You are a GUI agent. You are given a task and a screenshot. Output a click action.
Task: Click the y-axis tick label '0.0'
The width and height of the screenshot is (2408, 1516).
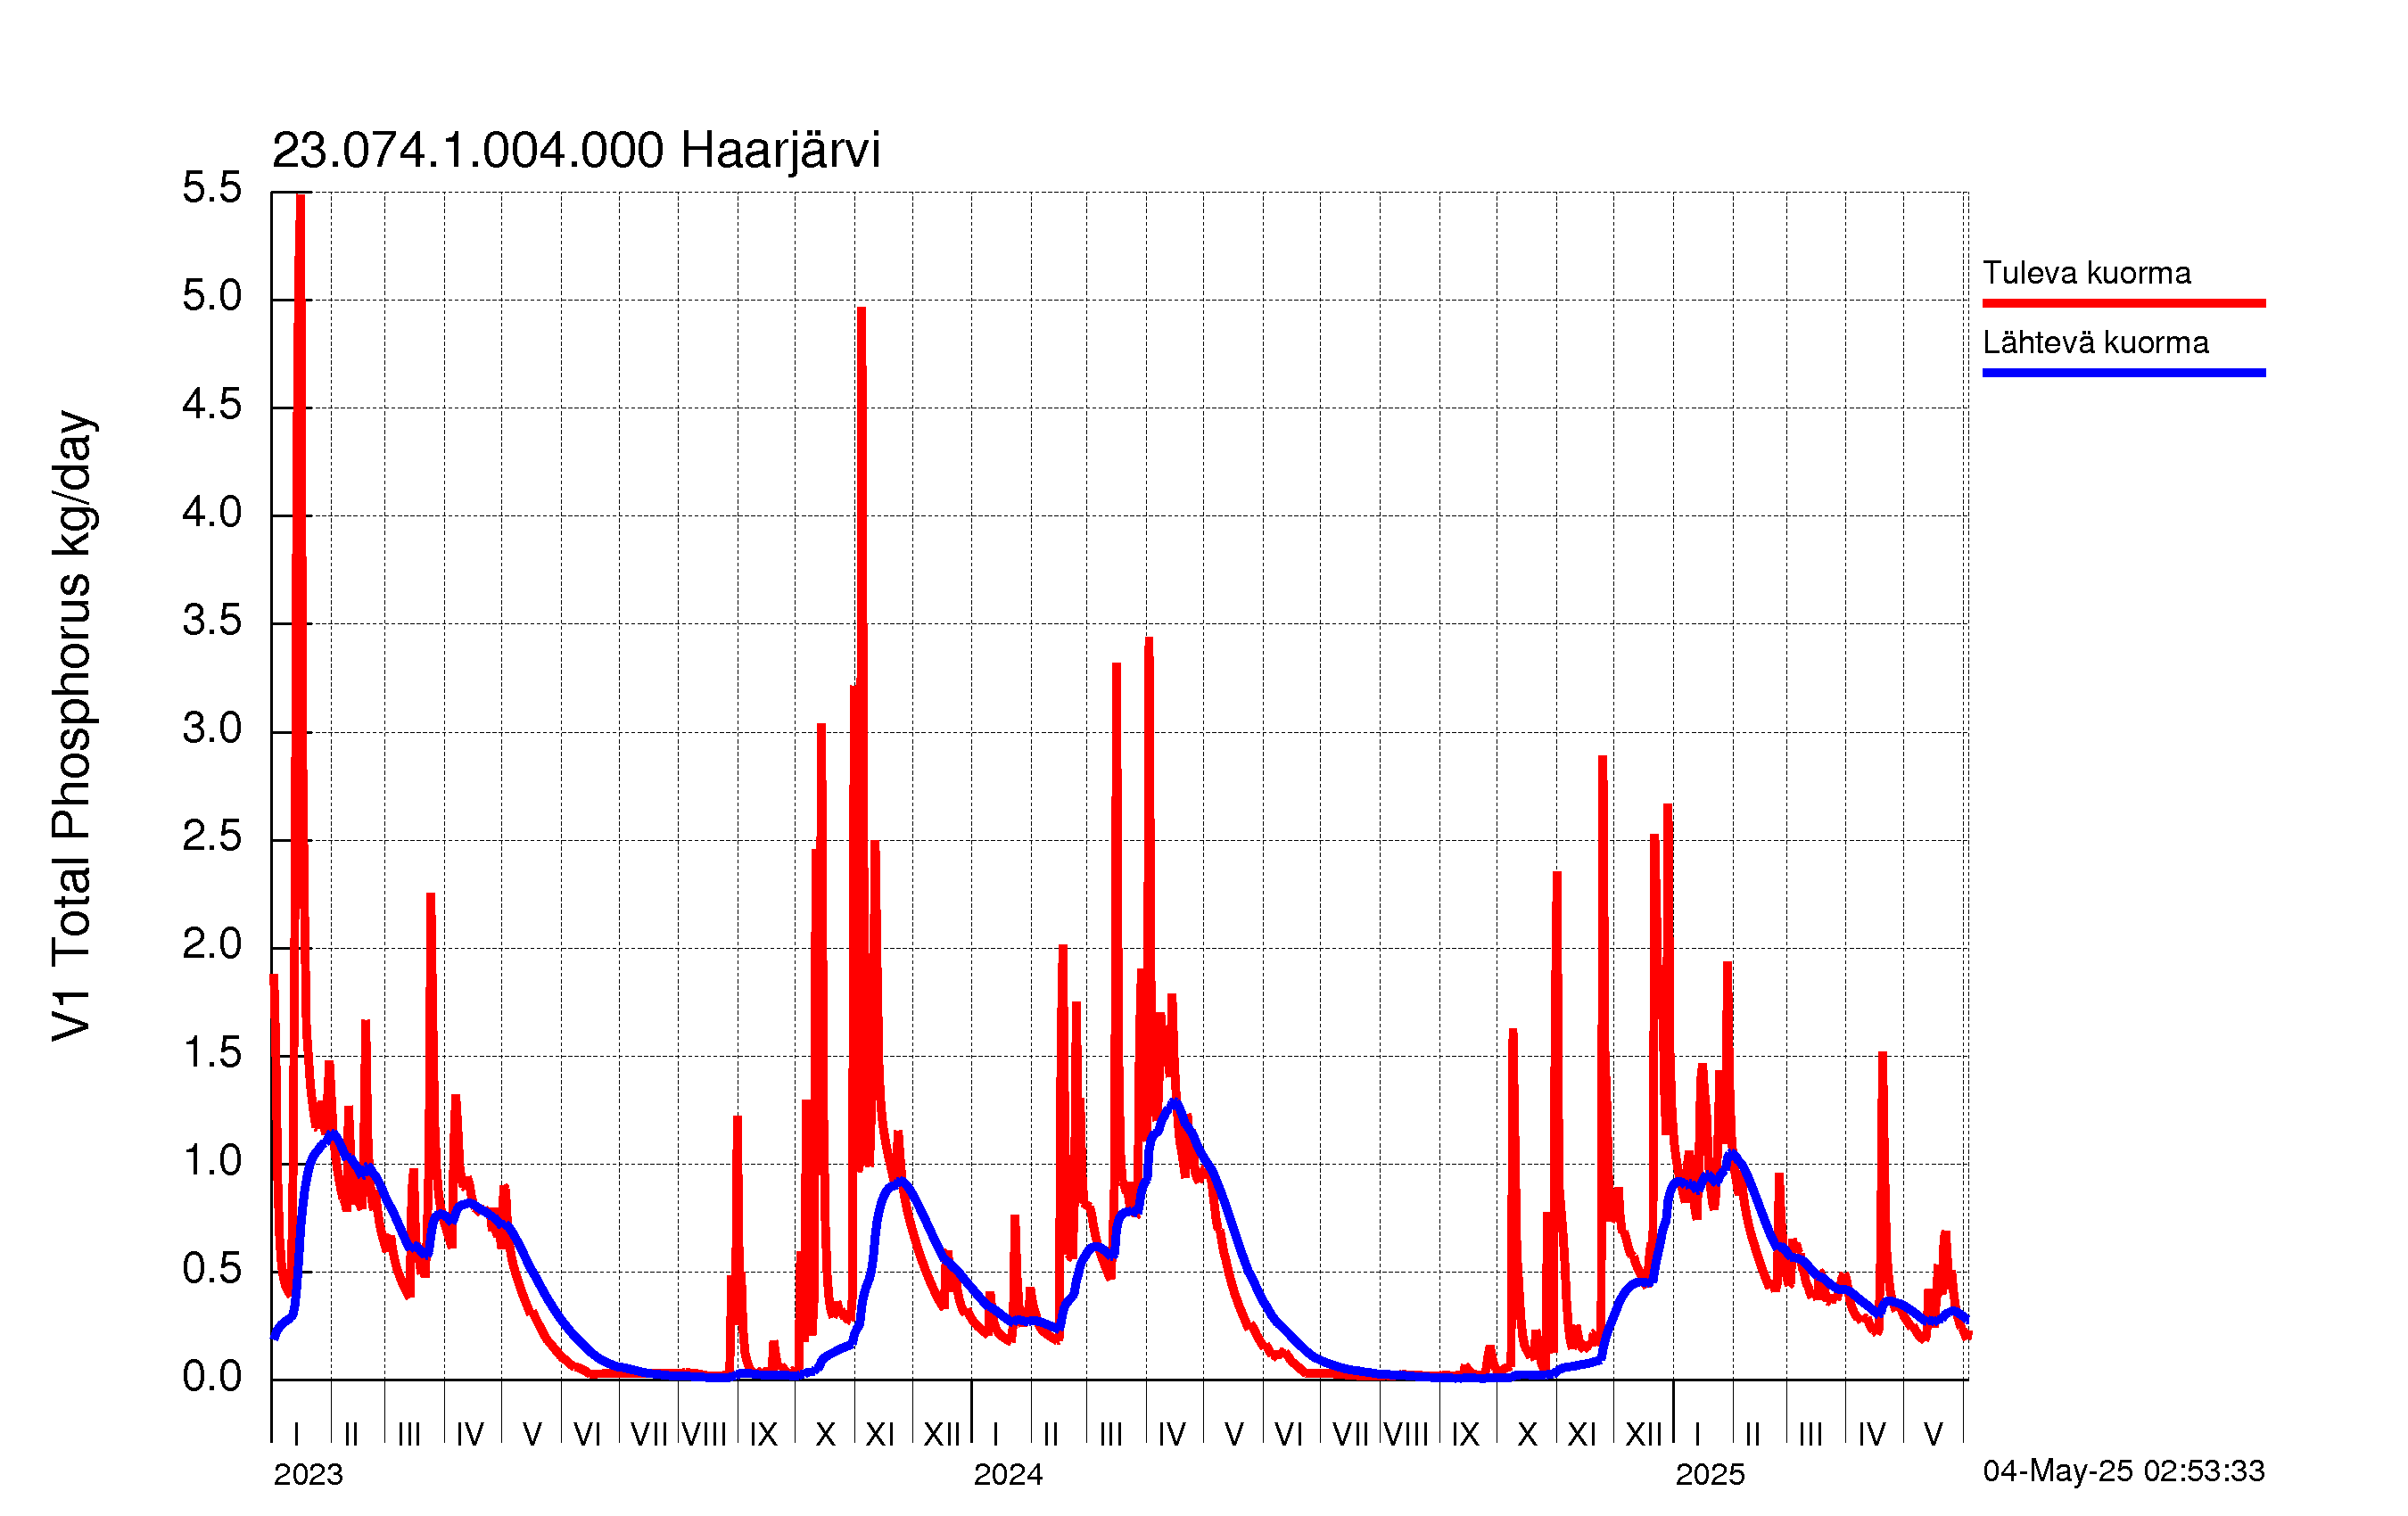212,1377
